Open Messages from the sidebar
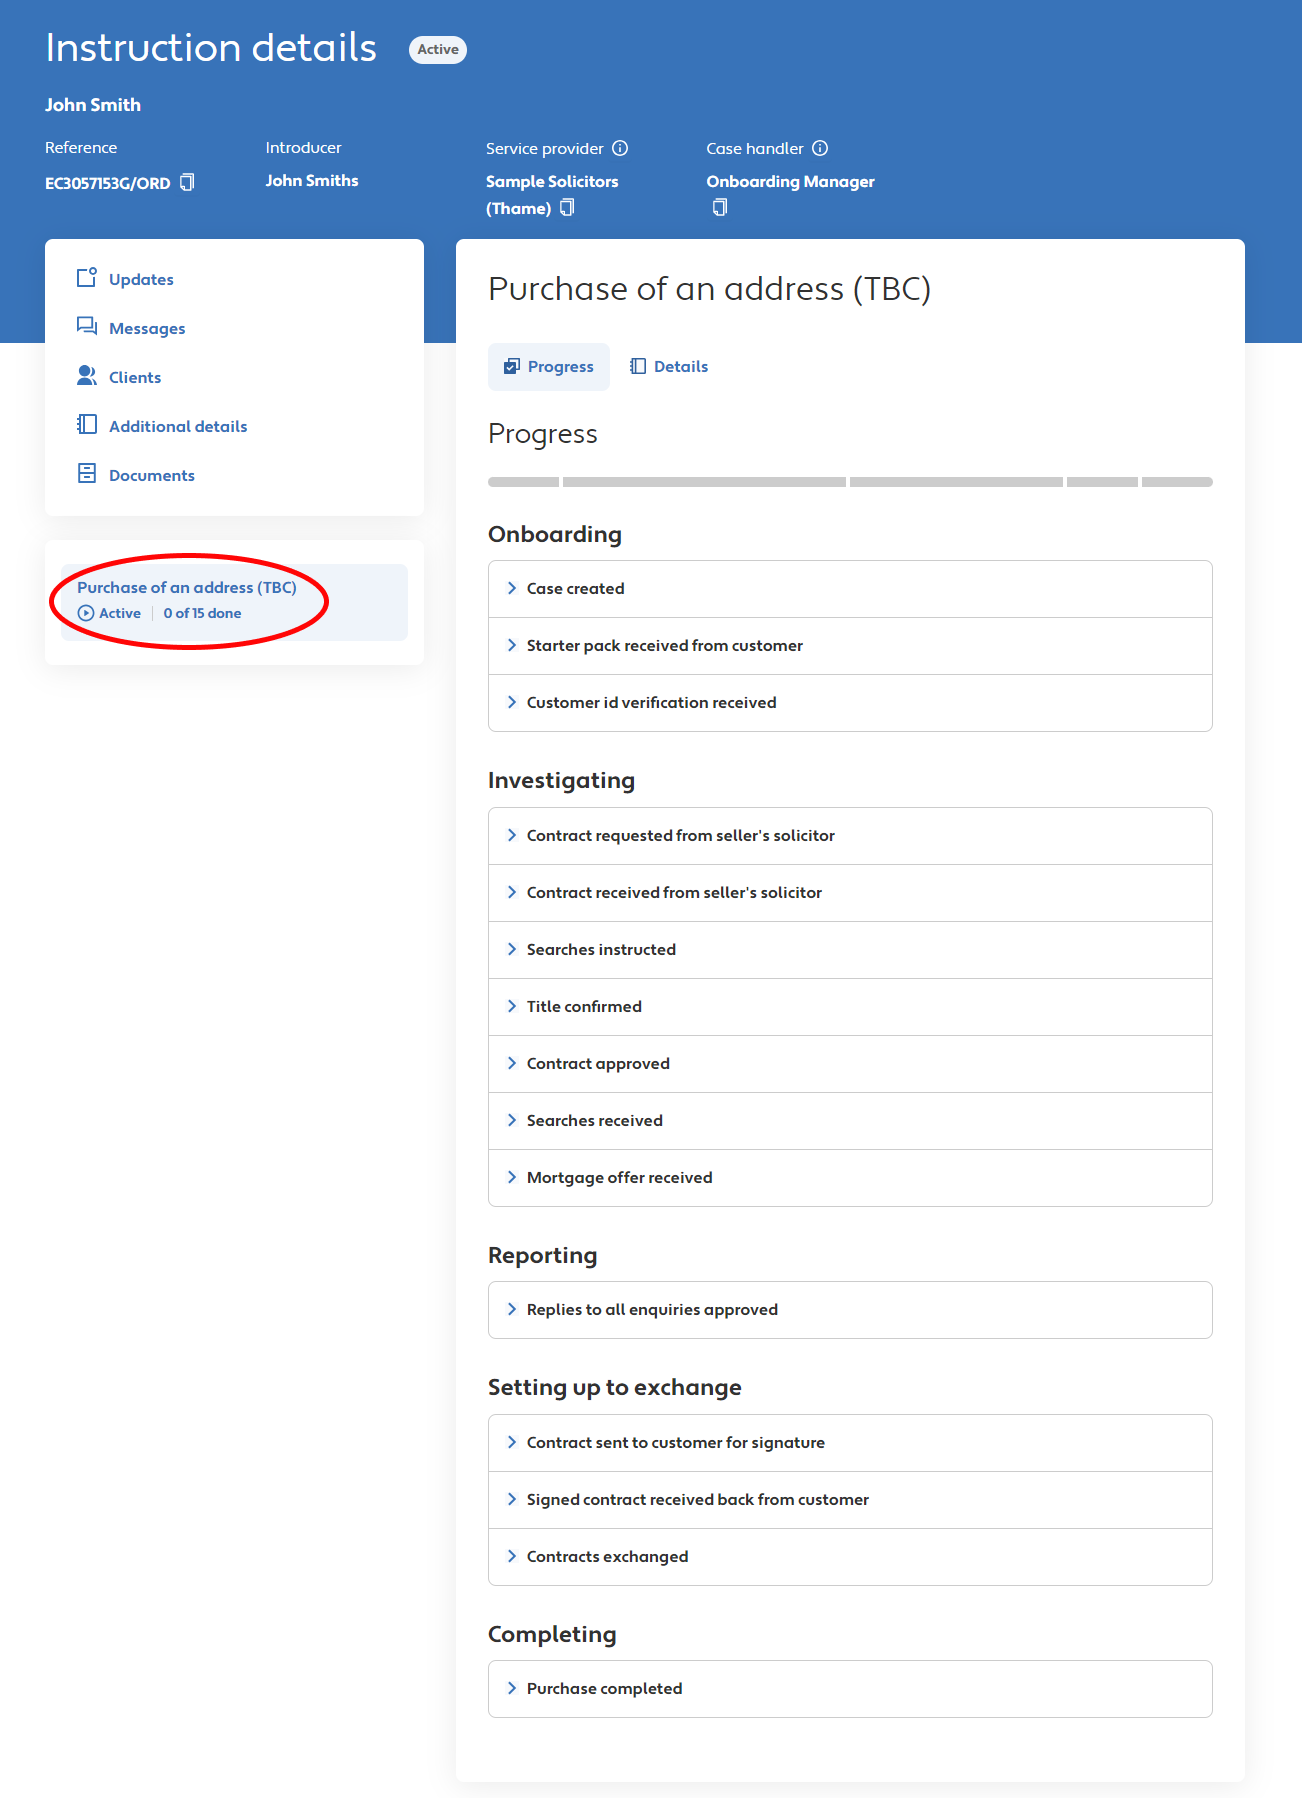1302x1798 pixels. point(147,328)
